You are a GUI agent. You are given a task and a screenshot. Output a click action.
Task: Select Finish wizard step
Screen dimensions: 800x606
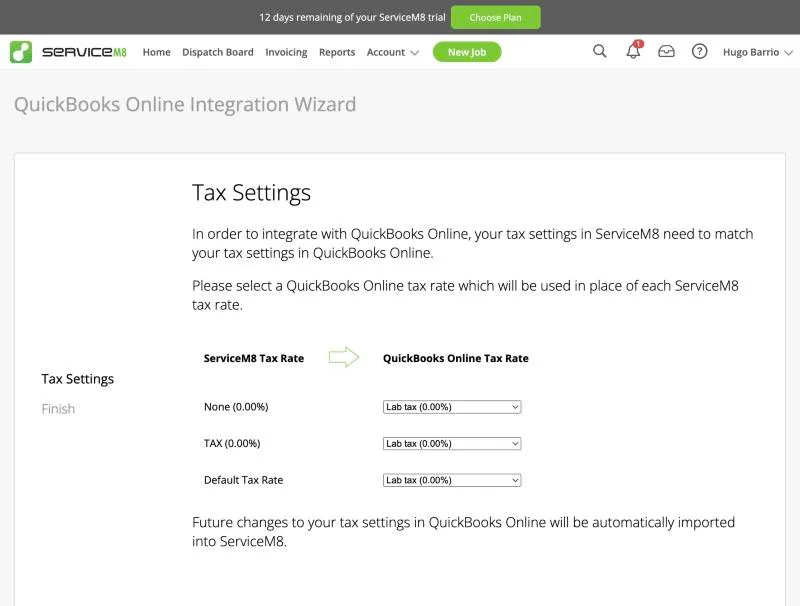pyautogui.click(x=58, y=409)
